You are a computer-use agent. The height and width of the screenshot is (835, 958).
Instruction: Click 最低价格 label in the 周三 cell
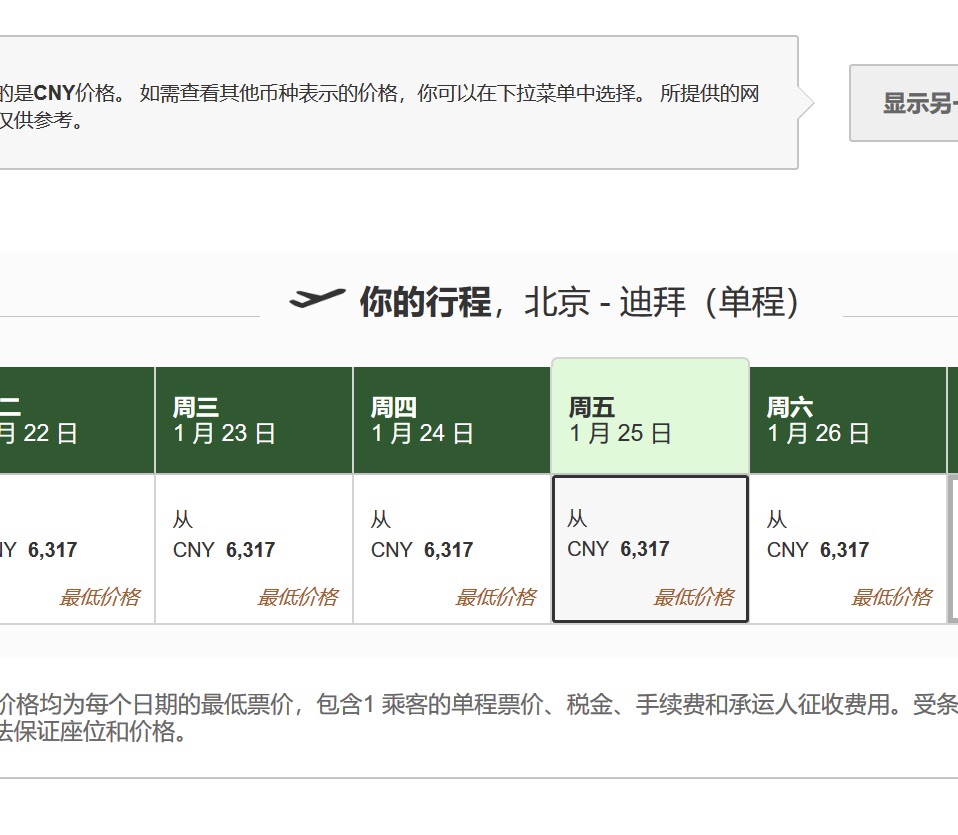tap(297, 597)
